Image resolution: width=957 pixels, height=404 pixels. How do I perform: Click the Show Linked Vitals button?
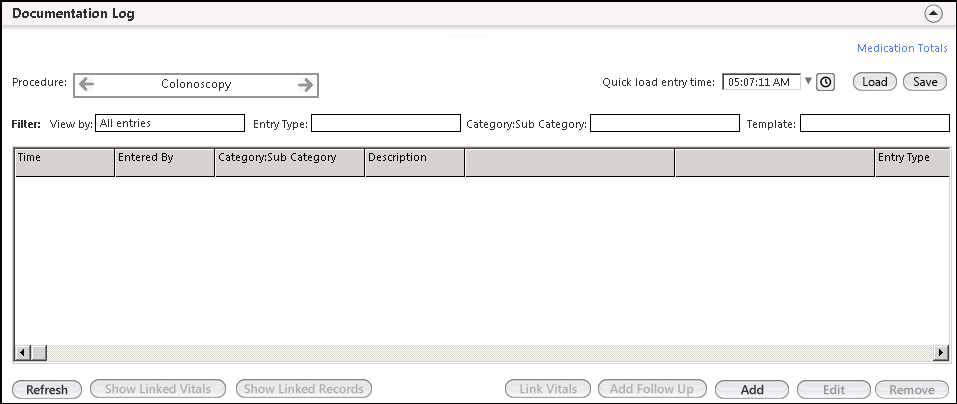click(157, 389)
